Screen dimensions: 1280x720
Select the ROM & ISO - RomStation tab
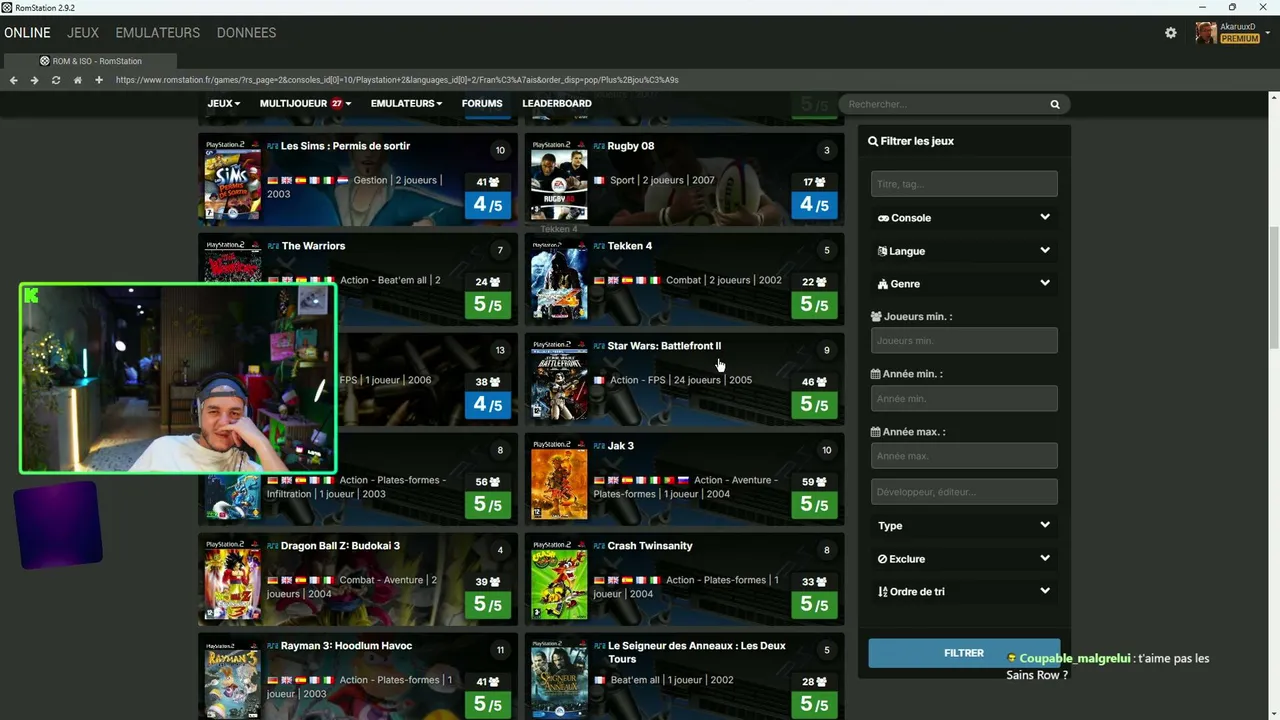[90, 61]
